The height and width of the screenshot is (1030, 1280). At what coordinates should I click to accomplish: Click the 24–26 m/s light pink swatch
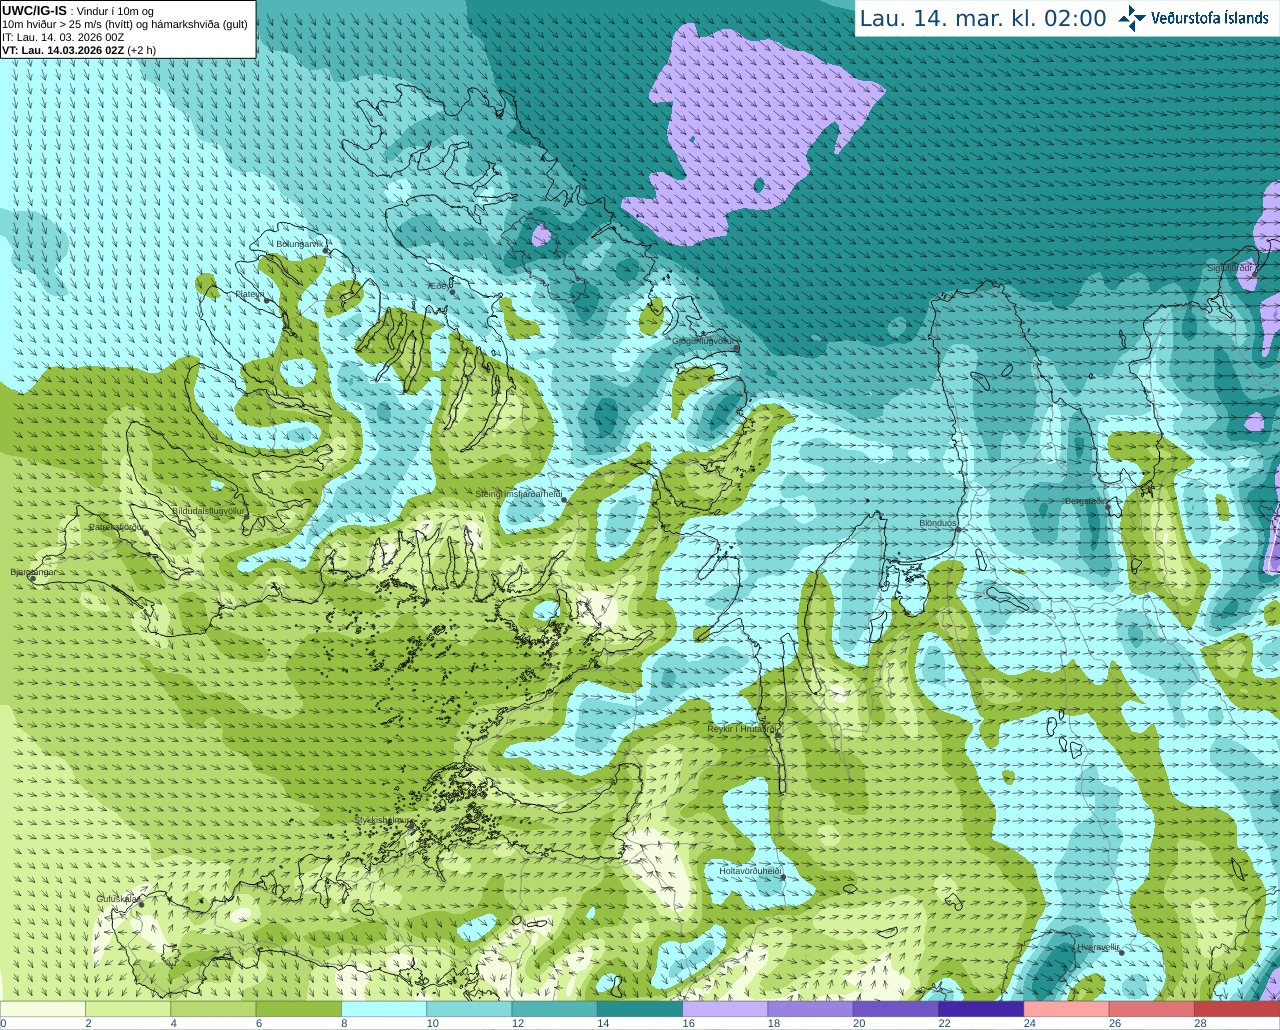(x=1066, y=1008)
